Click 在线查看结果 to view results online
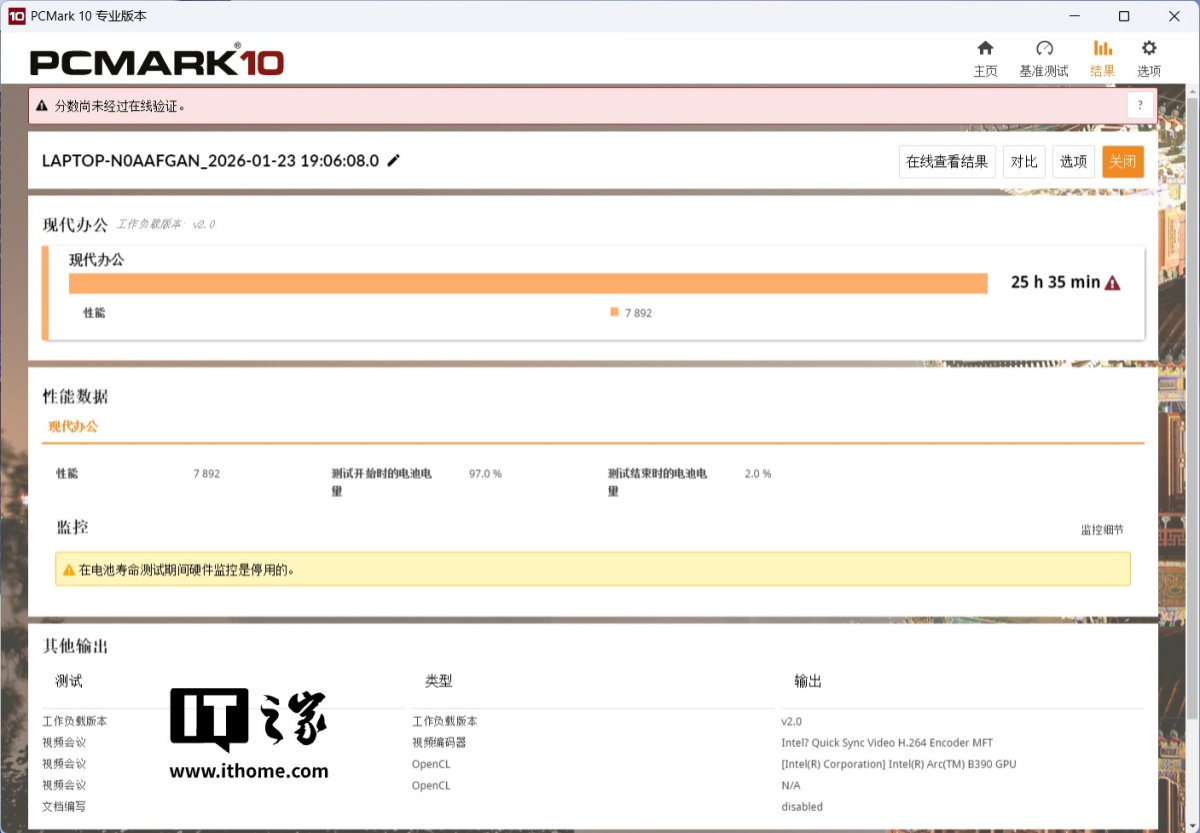Image resolution: width=1200 pixels, height=833 pixels. coord(946,161)
